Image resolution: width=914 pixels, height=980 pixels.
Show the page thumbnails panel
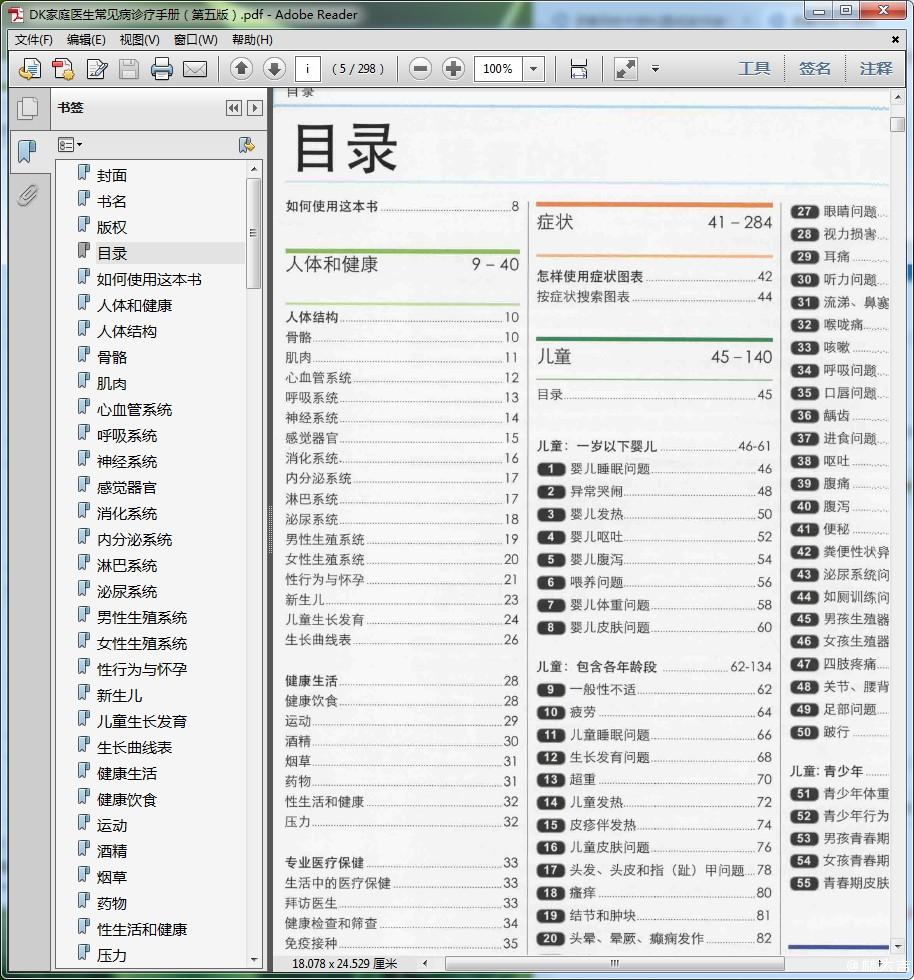pyautogui.click(x=27, y=108)
